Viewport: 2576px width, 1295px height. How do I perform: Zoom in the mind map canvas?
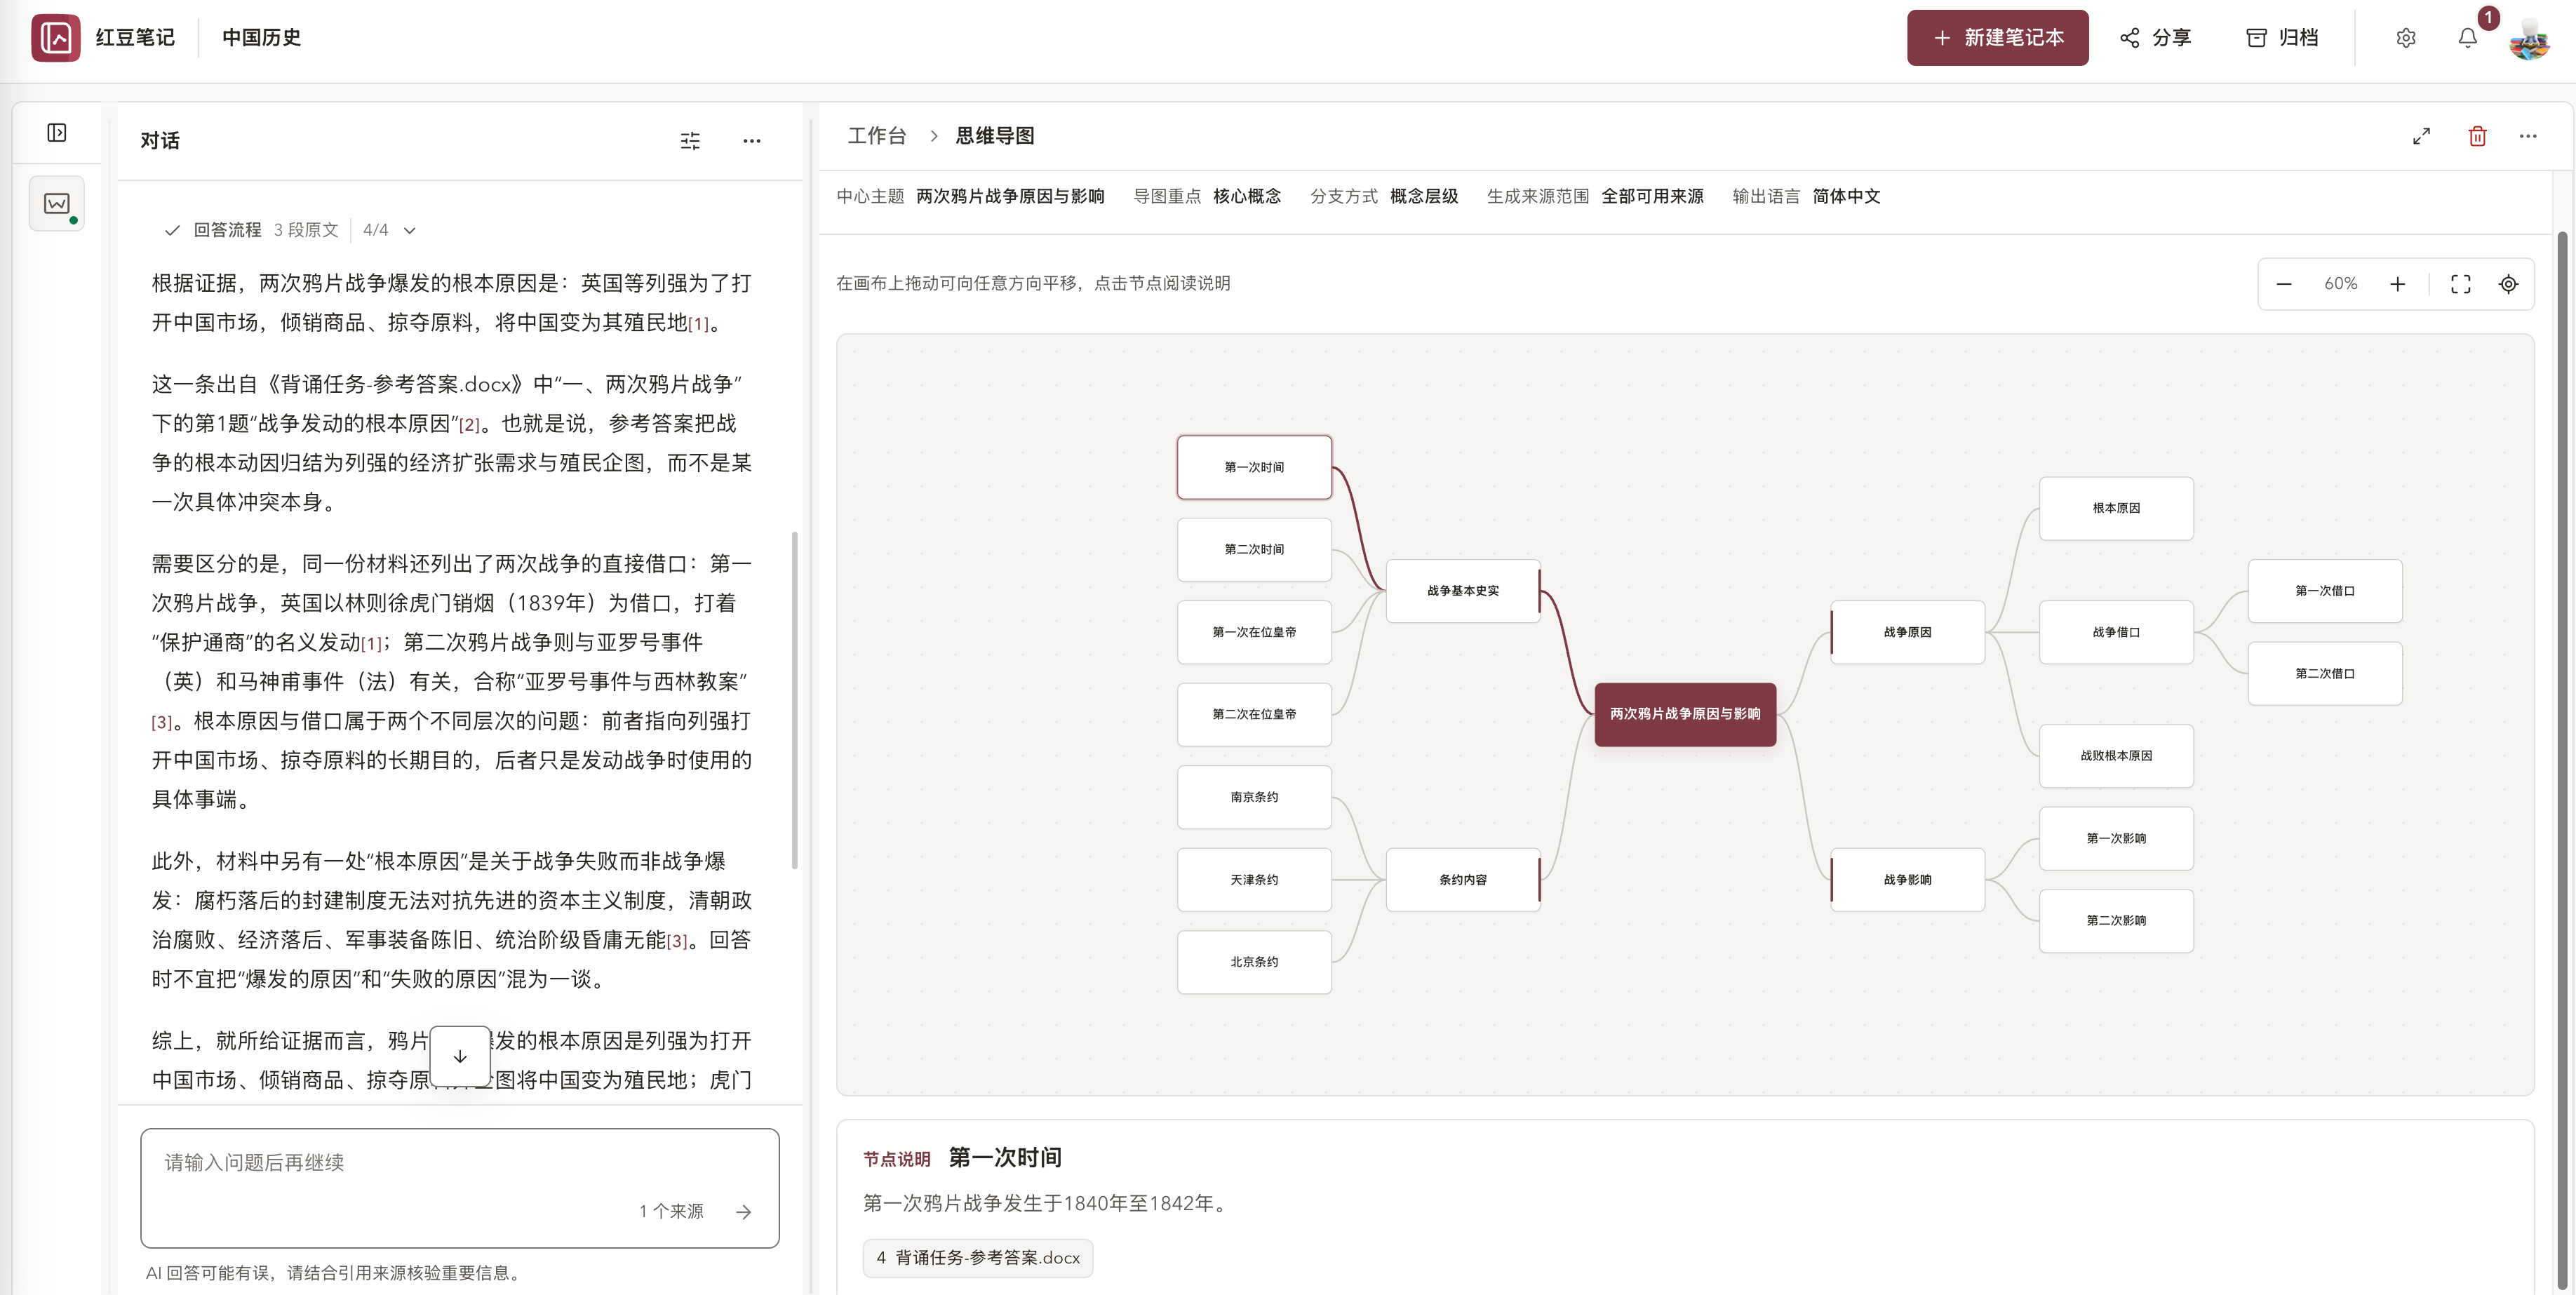pos(2397,284)
